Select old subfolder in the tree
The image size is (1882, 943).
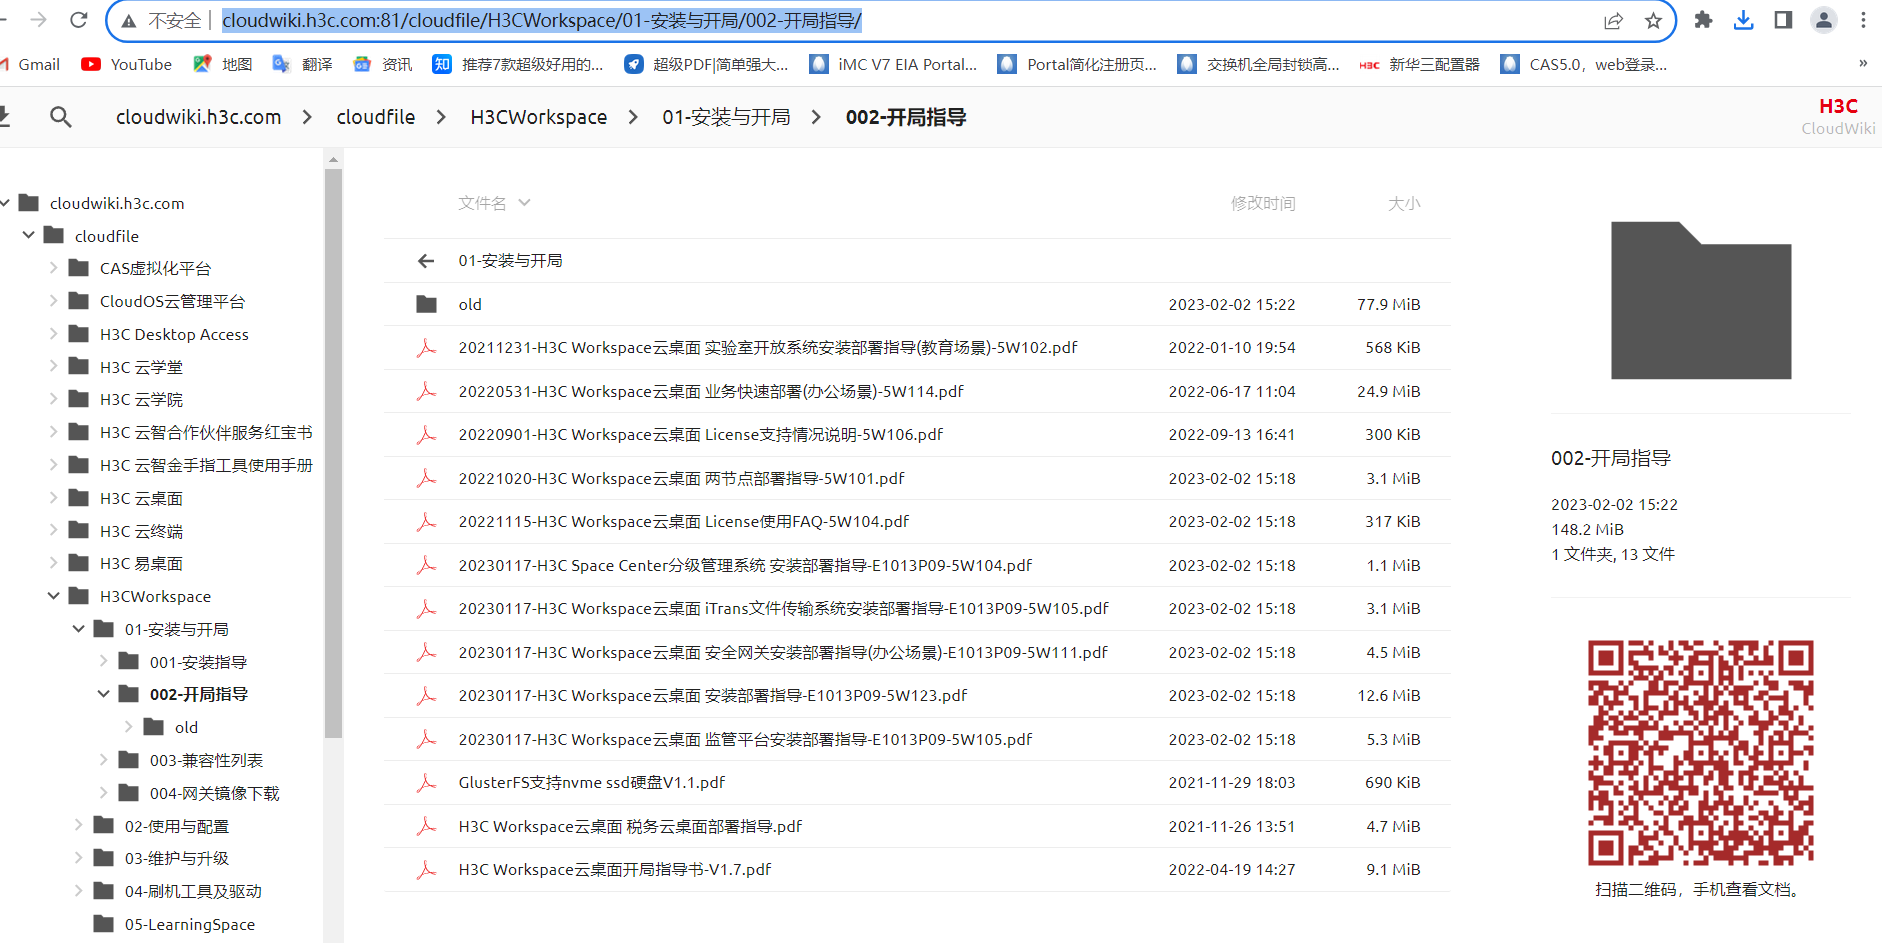tap(186, 727)
